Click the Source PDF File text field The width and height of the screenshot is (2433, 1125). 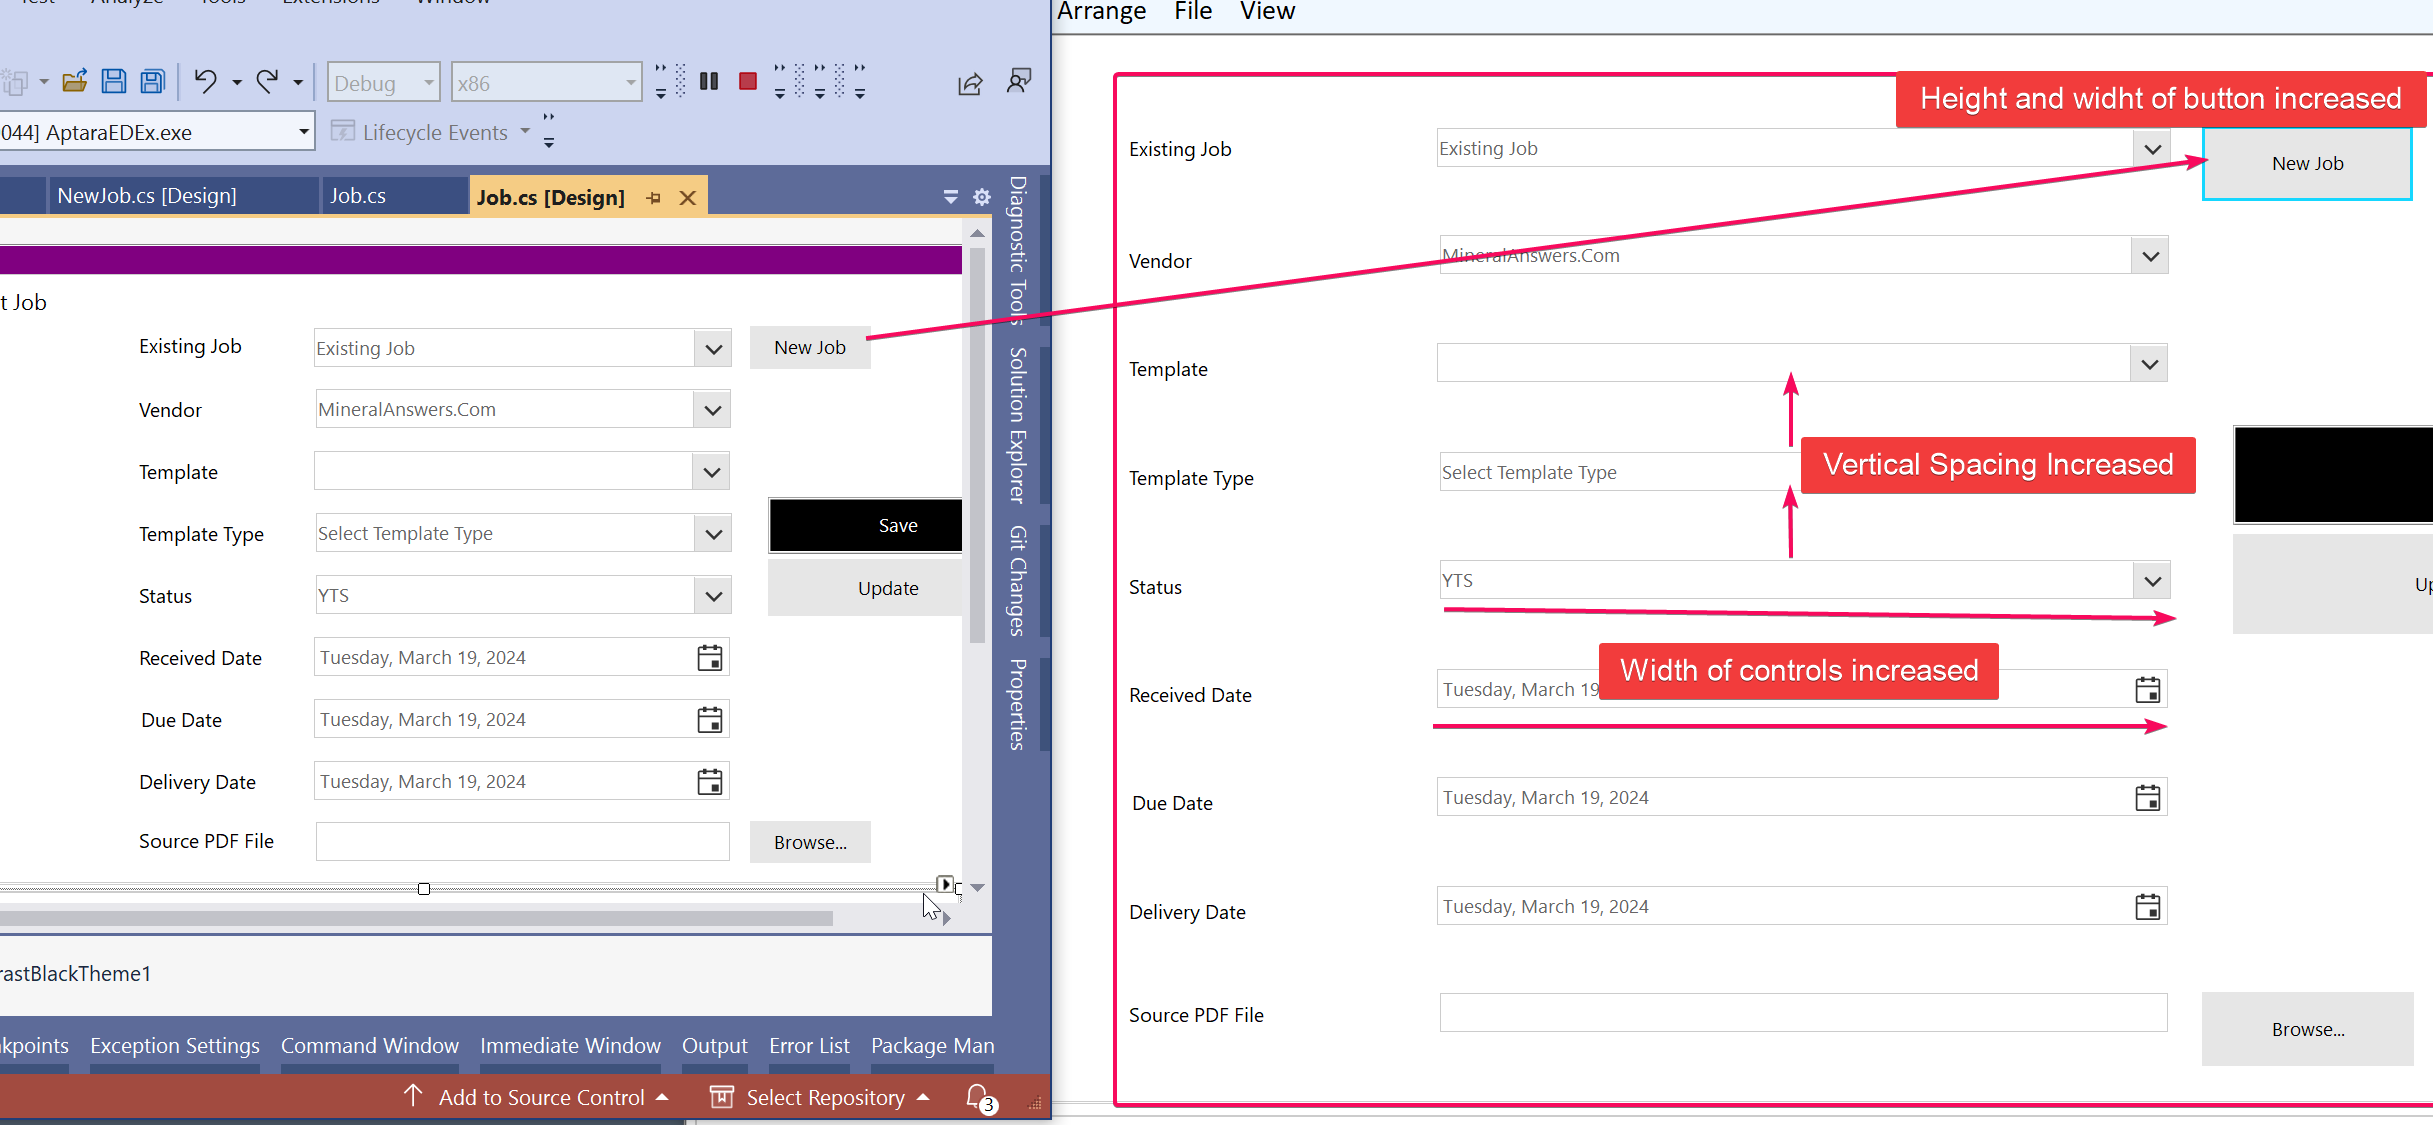(x=522, y=842)
